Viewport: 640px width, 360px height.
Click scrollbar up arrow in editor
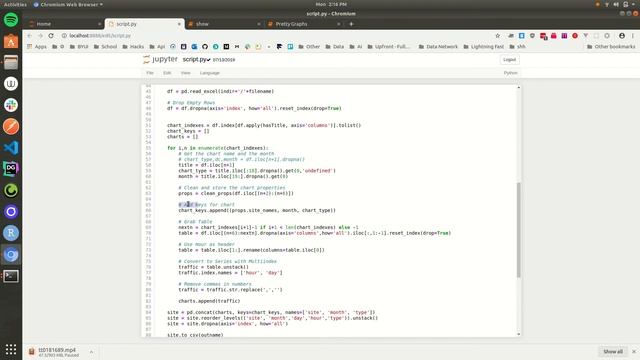(x=519, y=87)
